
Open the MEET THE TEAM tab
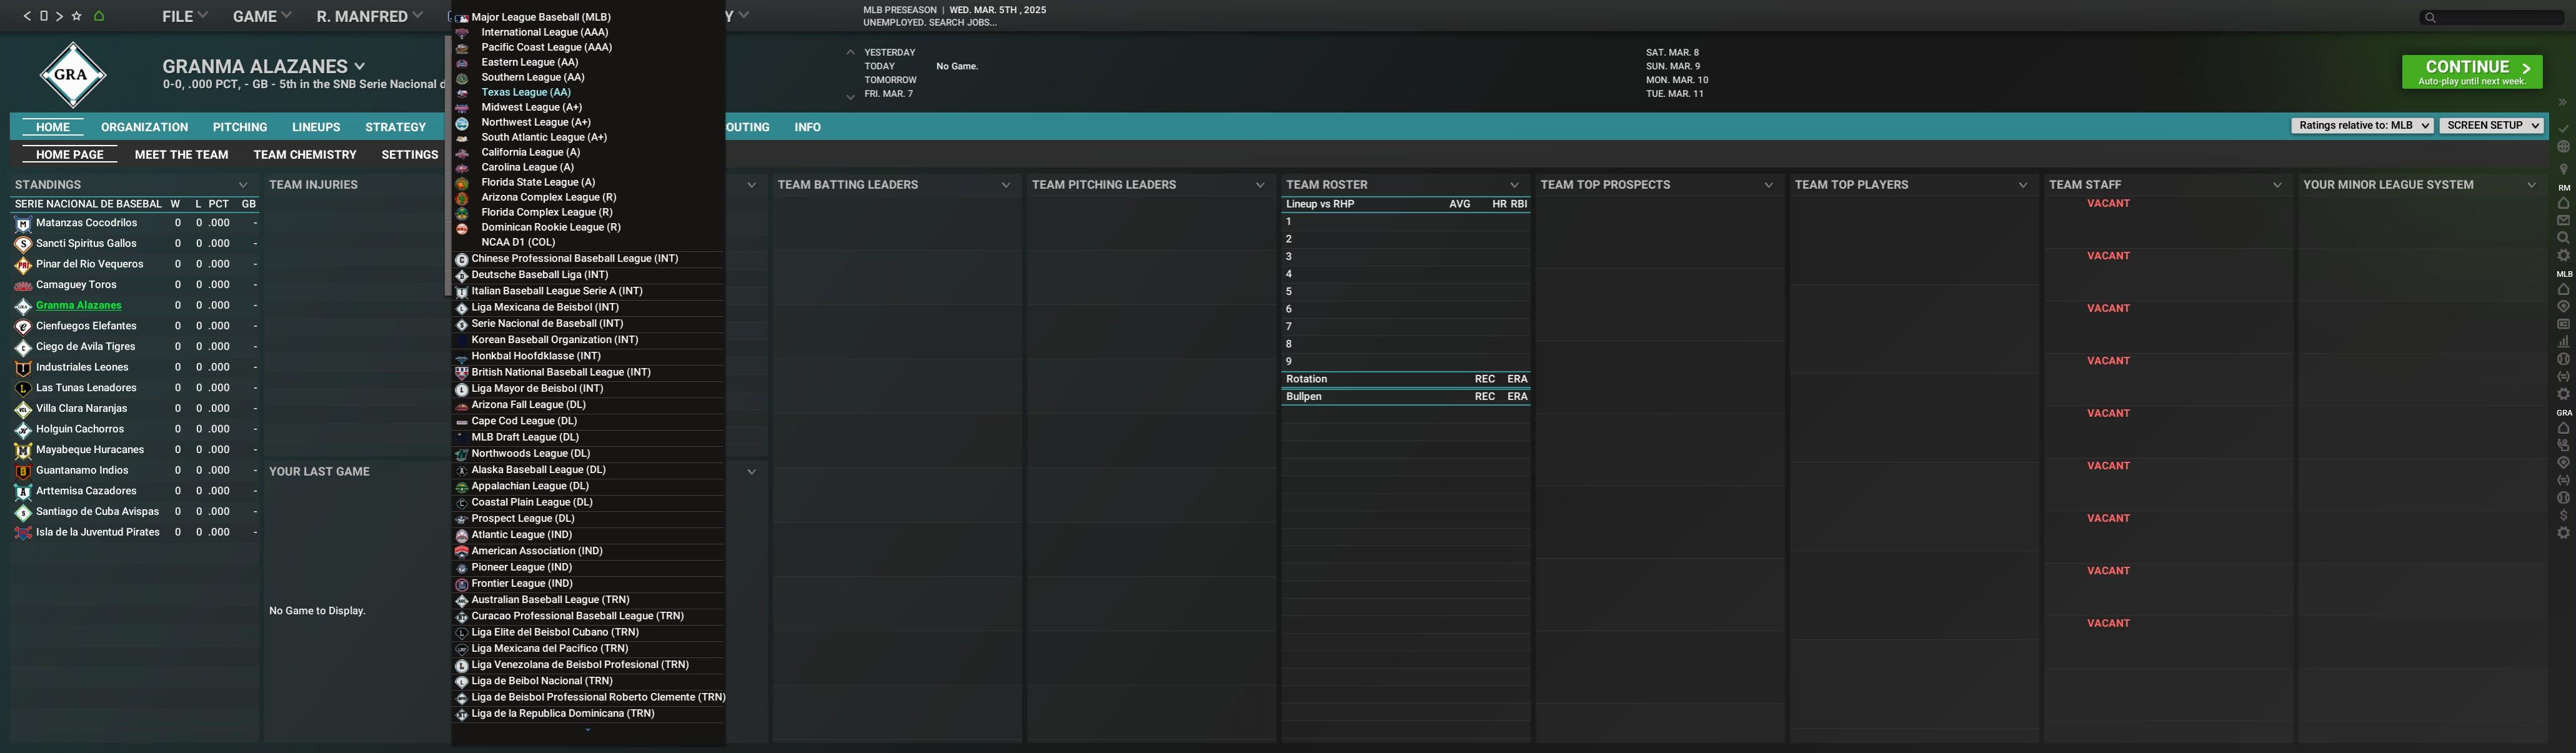[x=181, y=155]
